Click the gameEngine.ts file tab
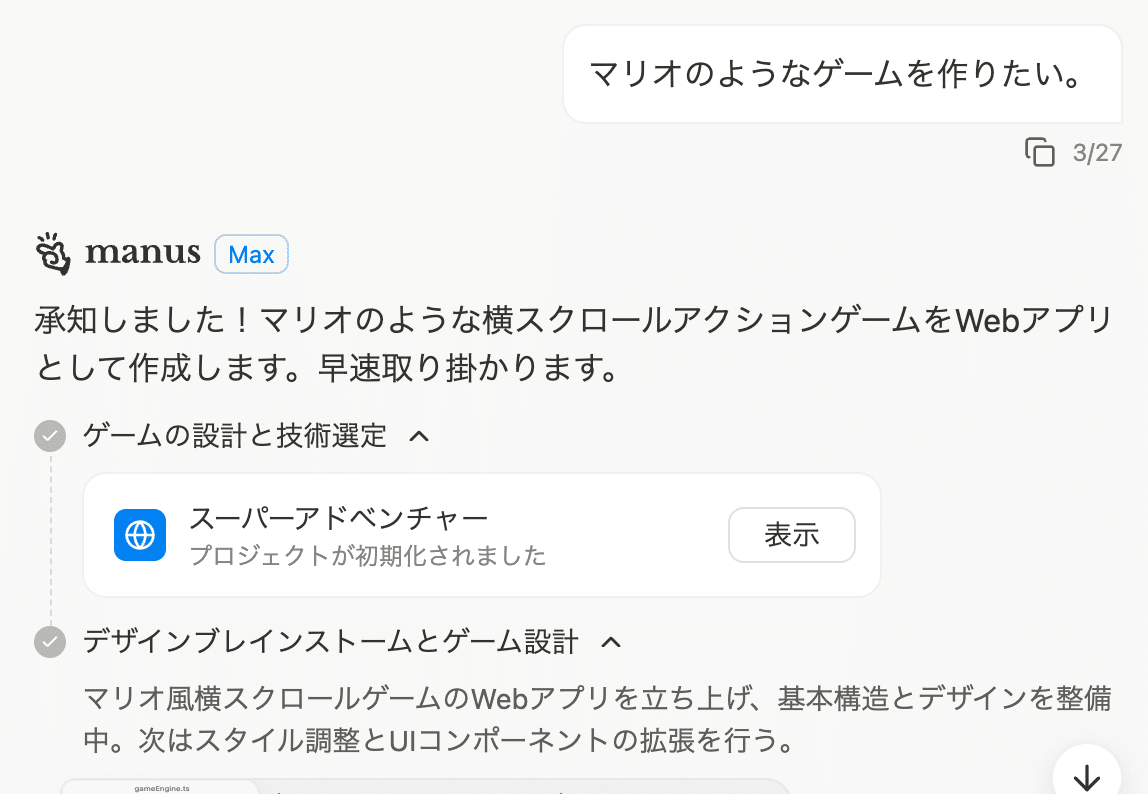The width and height of the screenshot is (1148, 794). pyautogui.click(x=161, y=787)
